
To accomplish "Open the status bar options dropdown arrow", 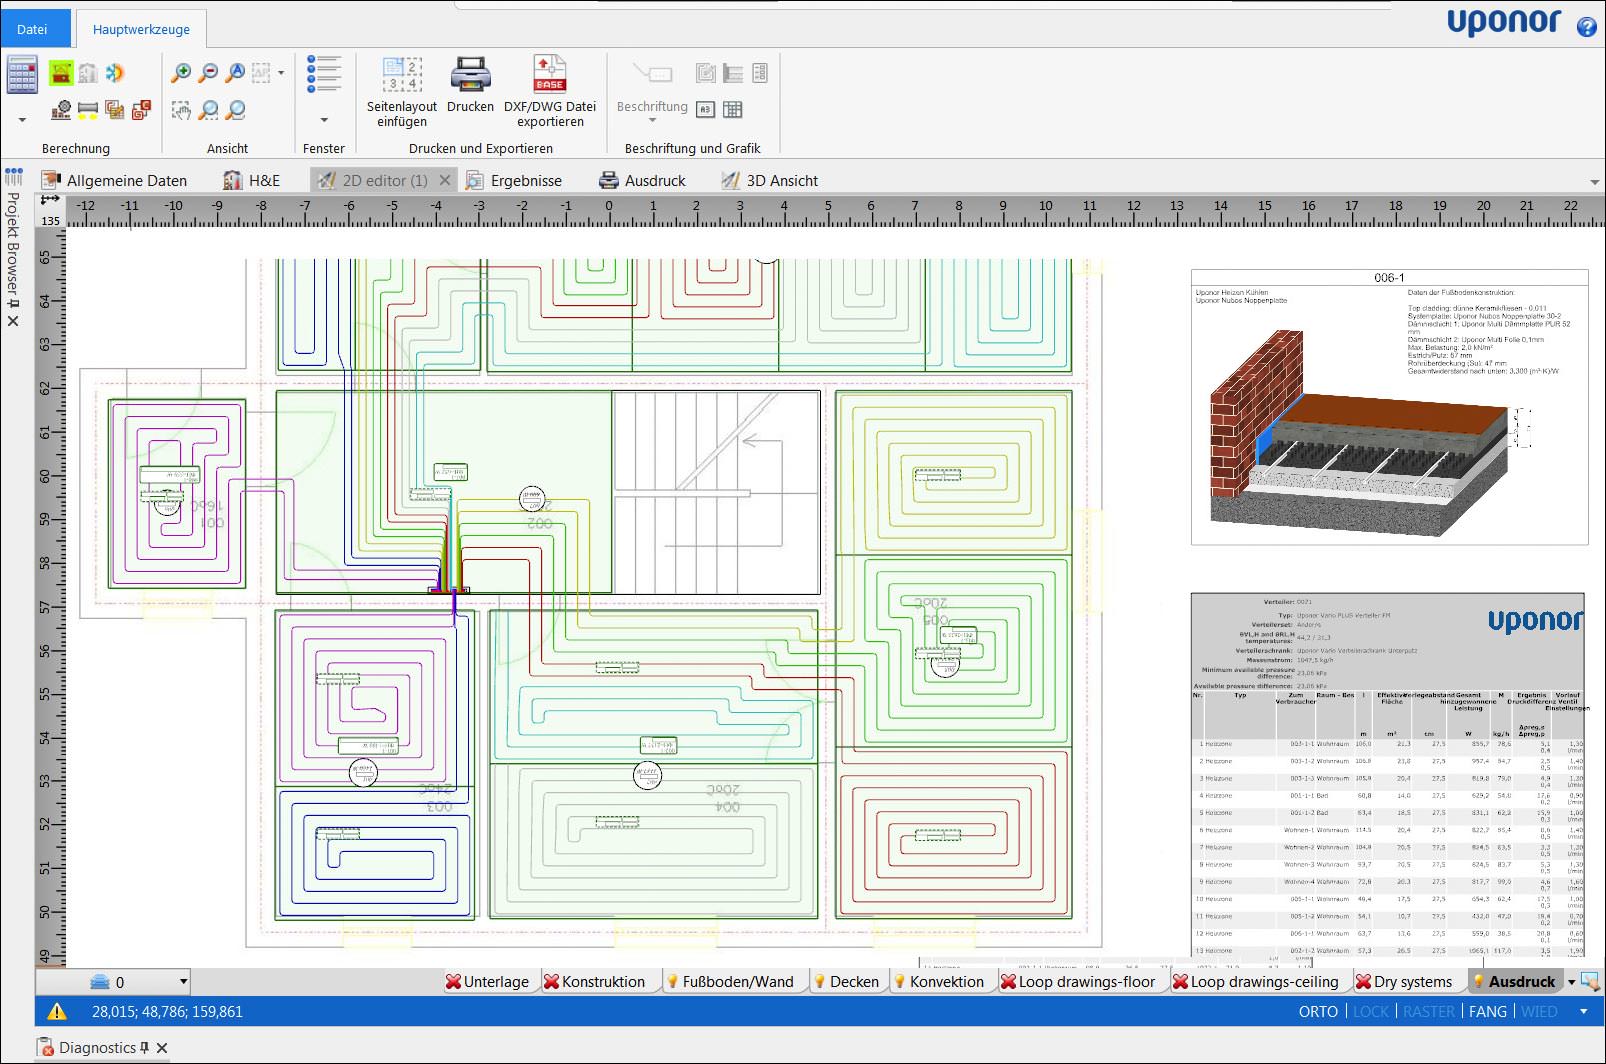I will coord(1583,1012).
